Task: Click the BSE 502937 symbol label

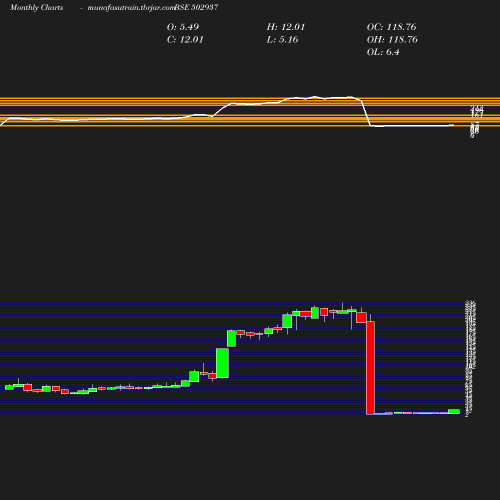Action: [x=196, y=7]
